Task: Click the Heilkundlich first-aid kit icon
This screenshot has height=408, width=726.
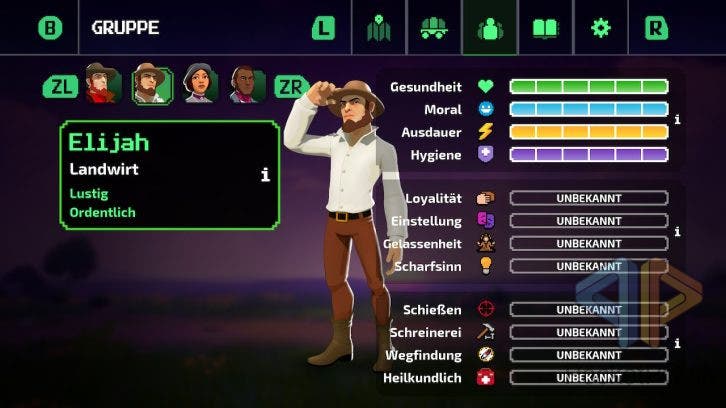Action: pos(486,377)
